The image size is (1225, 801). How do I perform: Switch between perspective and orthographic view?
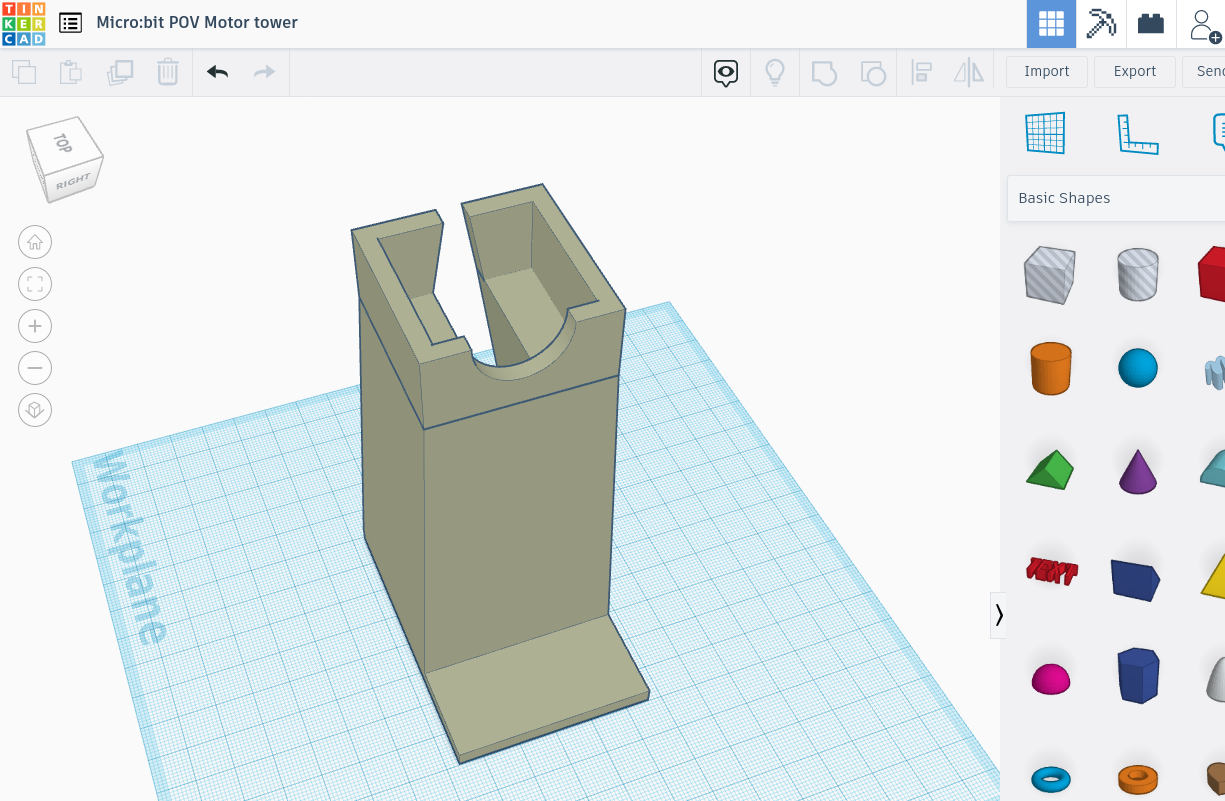35,410
